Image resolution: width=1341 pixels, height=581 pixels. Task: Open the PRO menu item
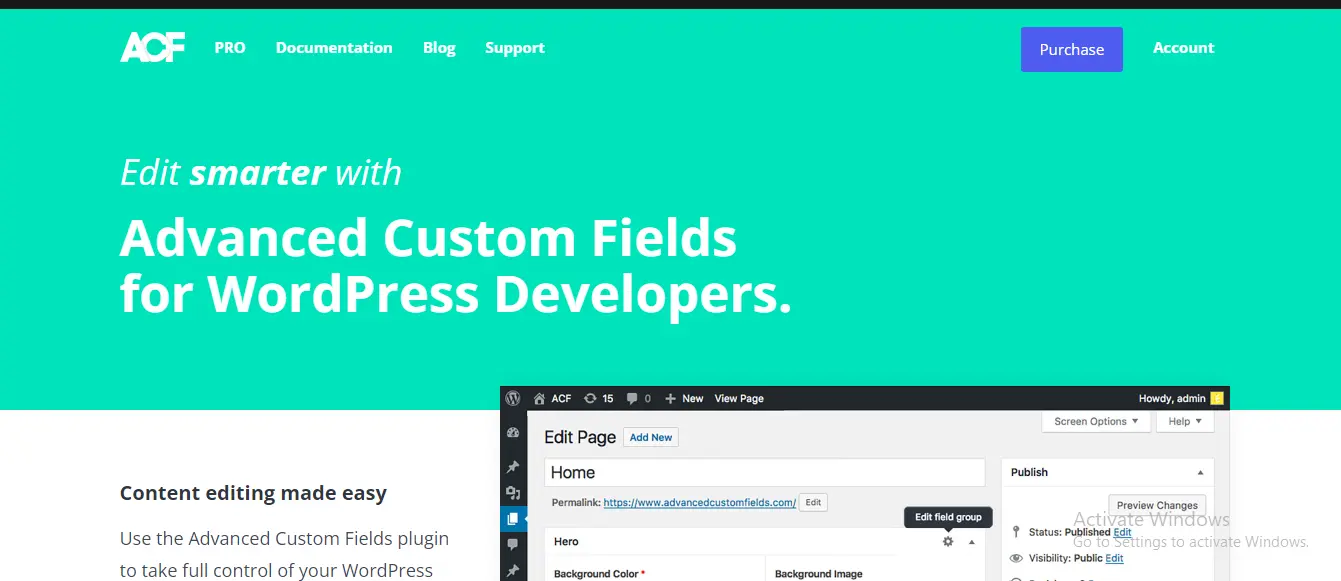[230, 48]
